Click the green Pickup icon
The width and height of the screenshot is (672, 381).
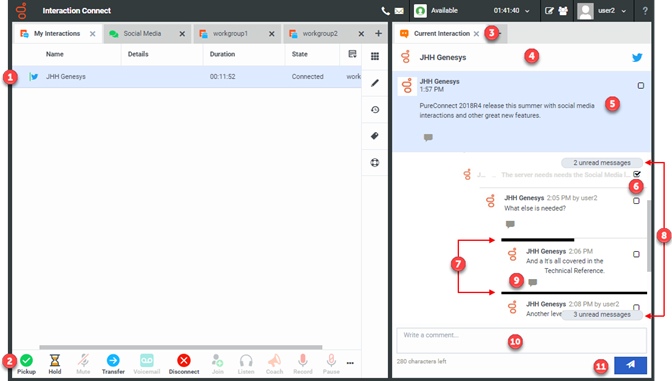click(26, 360)
